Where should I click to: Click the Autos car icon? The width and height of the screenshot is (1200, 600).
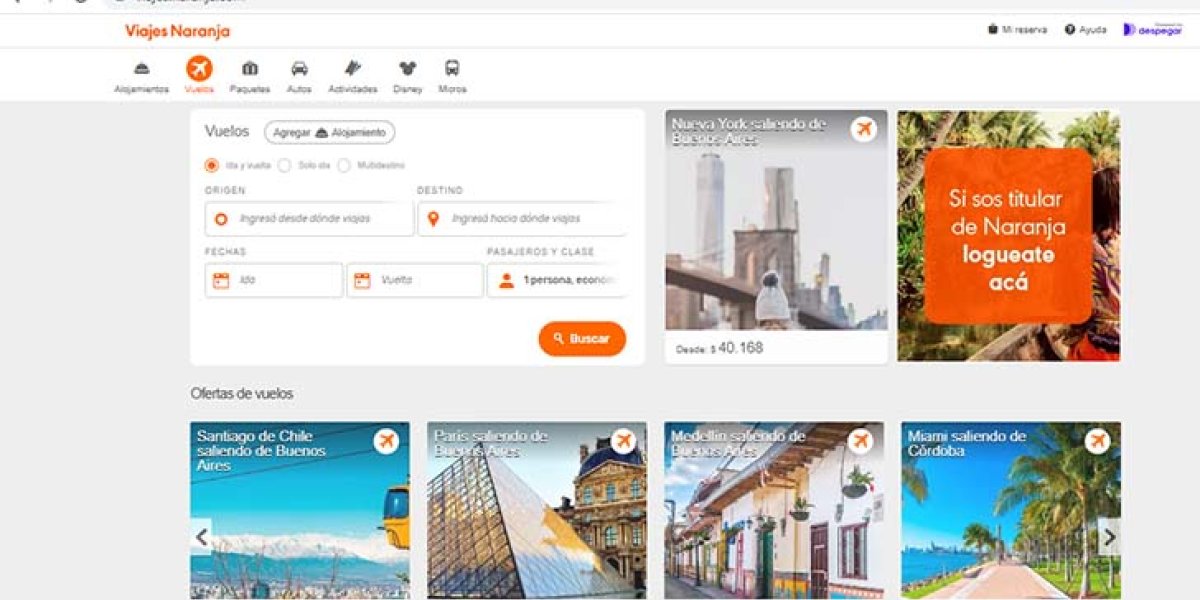pos(299,69)
